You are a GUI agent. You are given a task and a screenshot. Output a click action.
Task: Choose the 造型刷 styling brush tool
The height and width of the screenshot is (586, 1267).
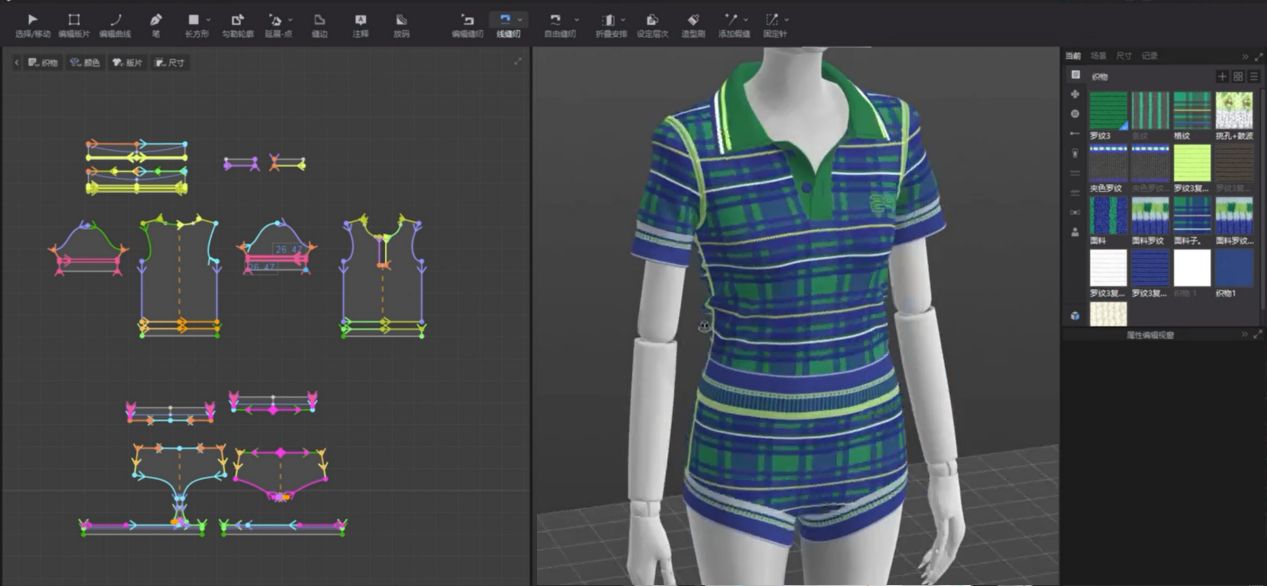pyautogui.click(x=694, y=20)
